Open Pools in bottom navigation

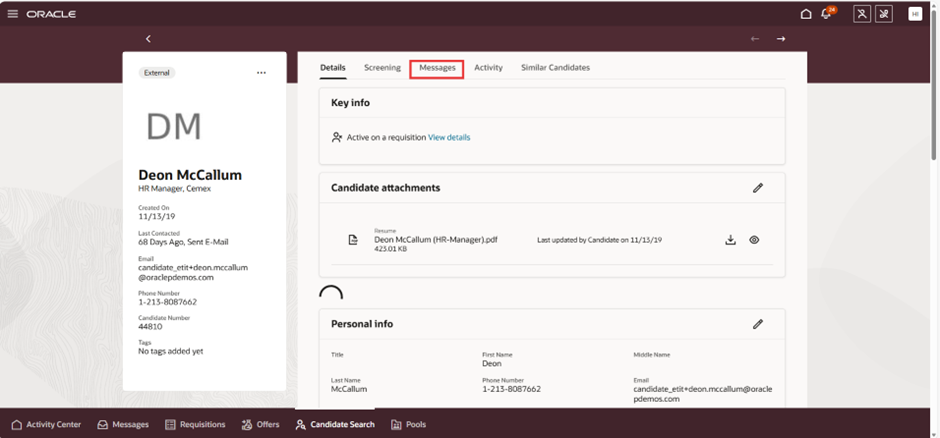408,424
